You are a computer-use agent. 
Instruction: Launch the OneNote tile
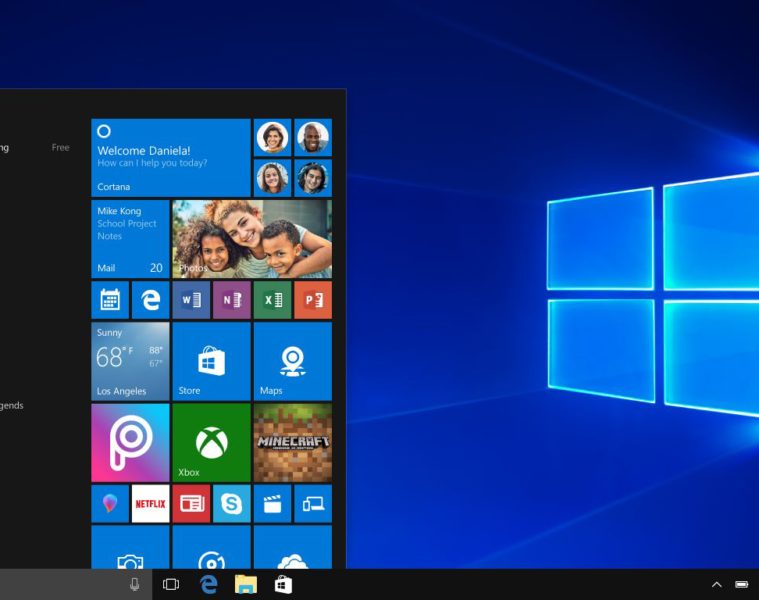point(231,299)
